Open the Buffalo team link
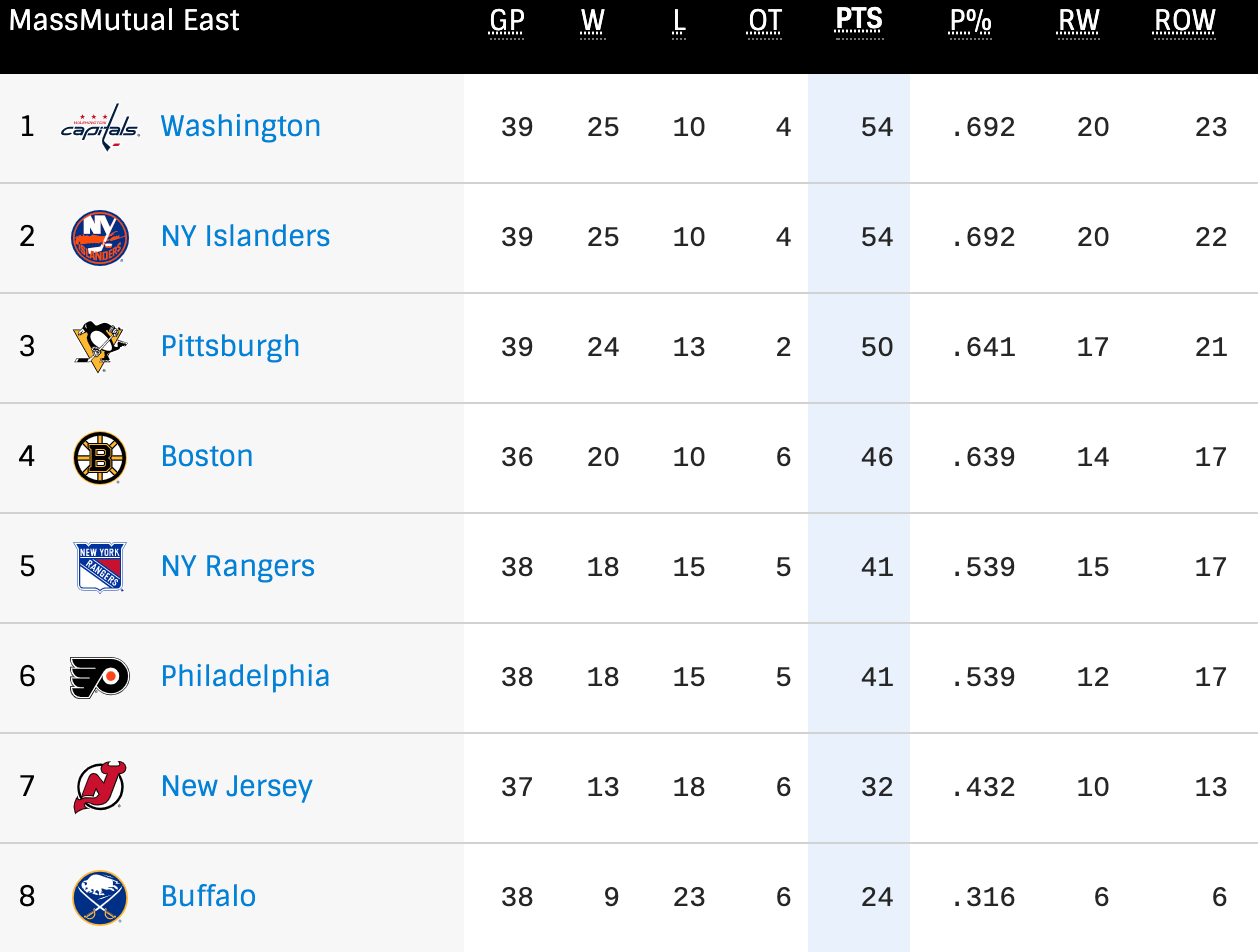The width and height of the screenshot is (1258, 952). (209, 896)
